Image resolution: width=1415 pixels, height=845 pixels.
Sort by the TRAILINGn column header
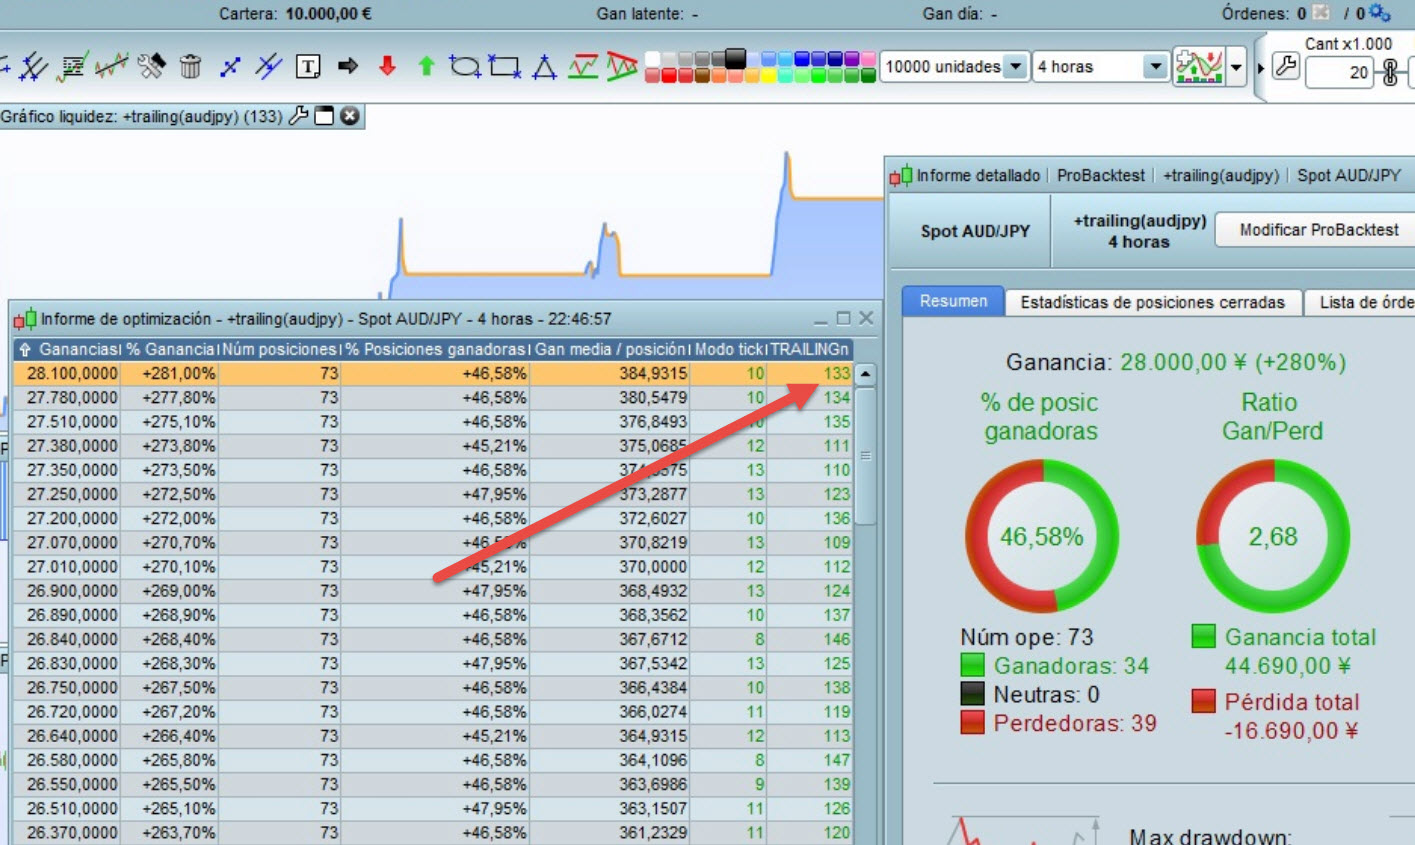click(x=809, y=349)
